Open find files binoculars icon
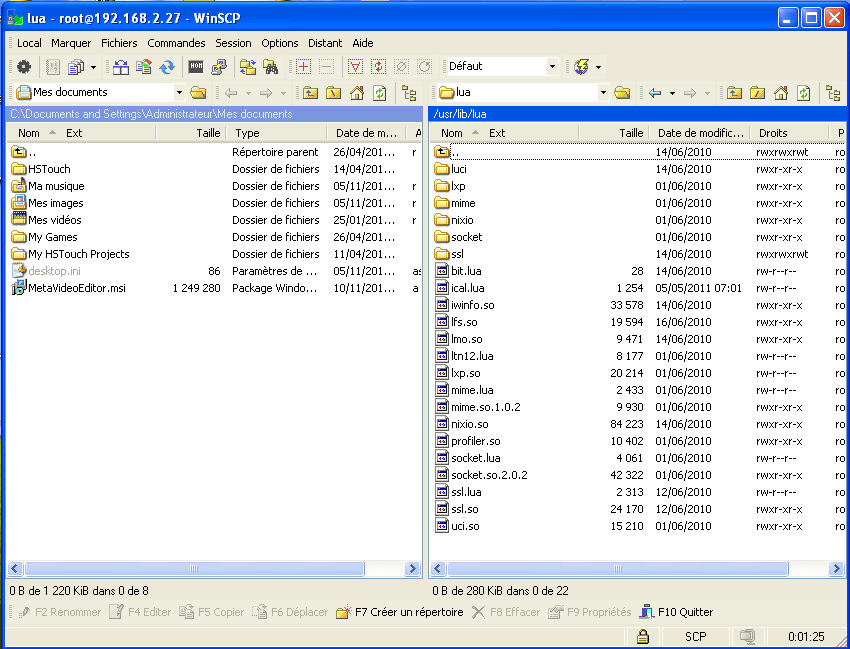This screenshot has height=649, width=850. click(x=271, y=67)
